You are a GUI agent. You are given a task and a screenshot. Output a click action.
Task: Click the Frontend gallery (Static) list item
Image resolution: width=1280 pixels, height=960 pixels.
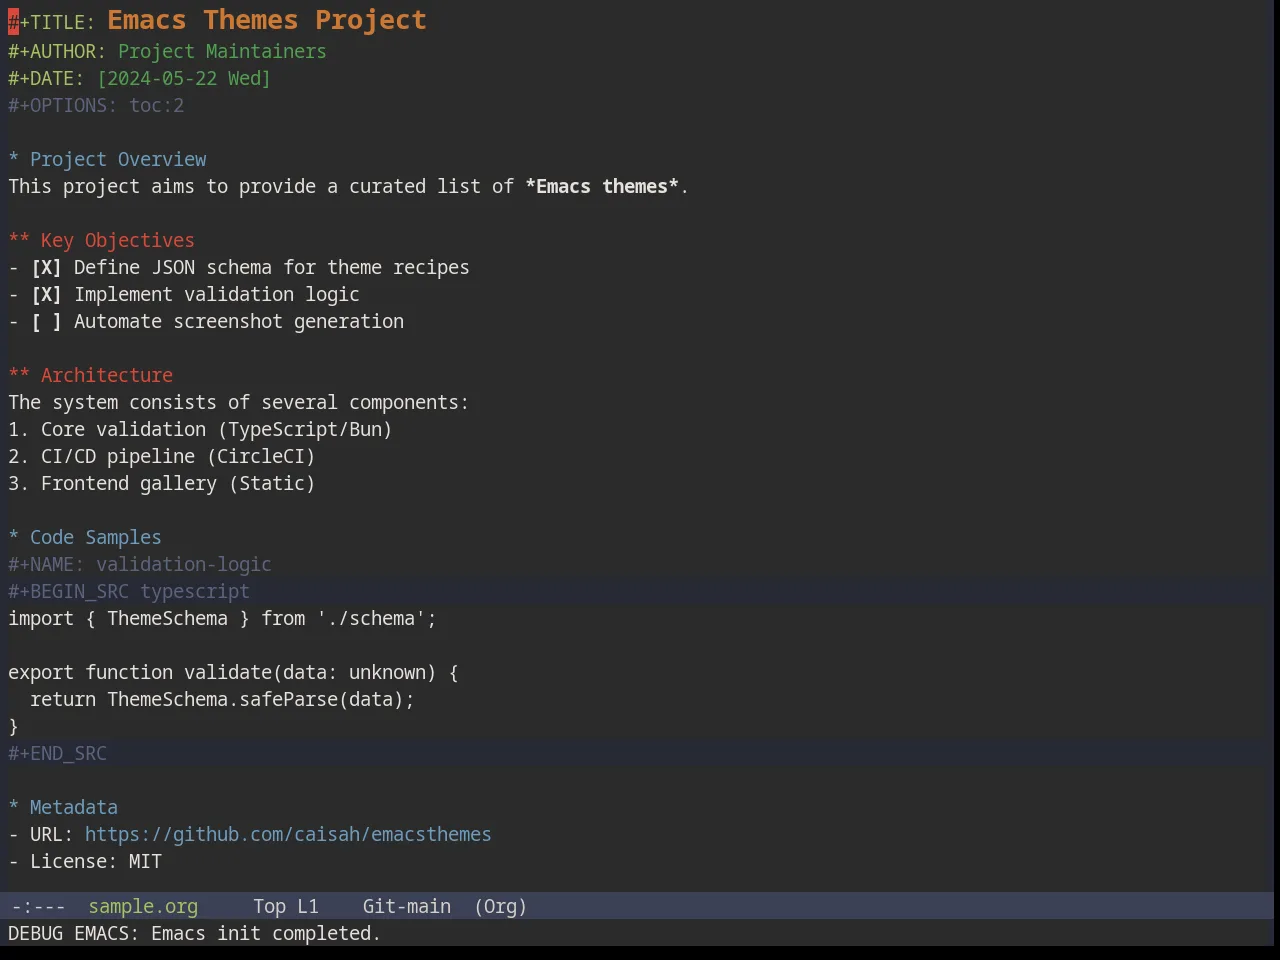[162, 484]
